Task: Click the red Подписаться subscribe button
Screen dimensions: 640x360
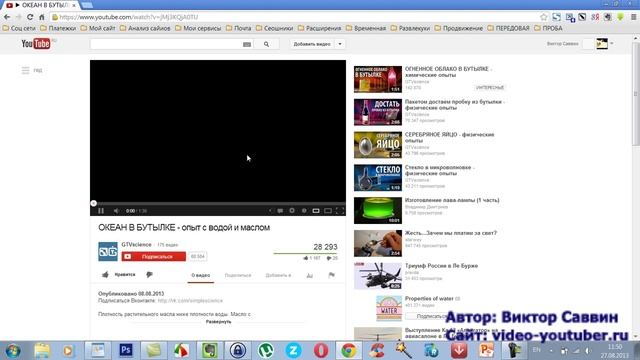Action: click(153, 256)
